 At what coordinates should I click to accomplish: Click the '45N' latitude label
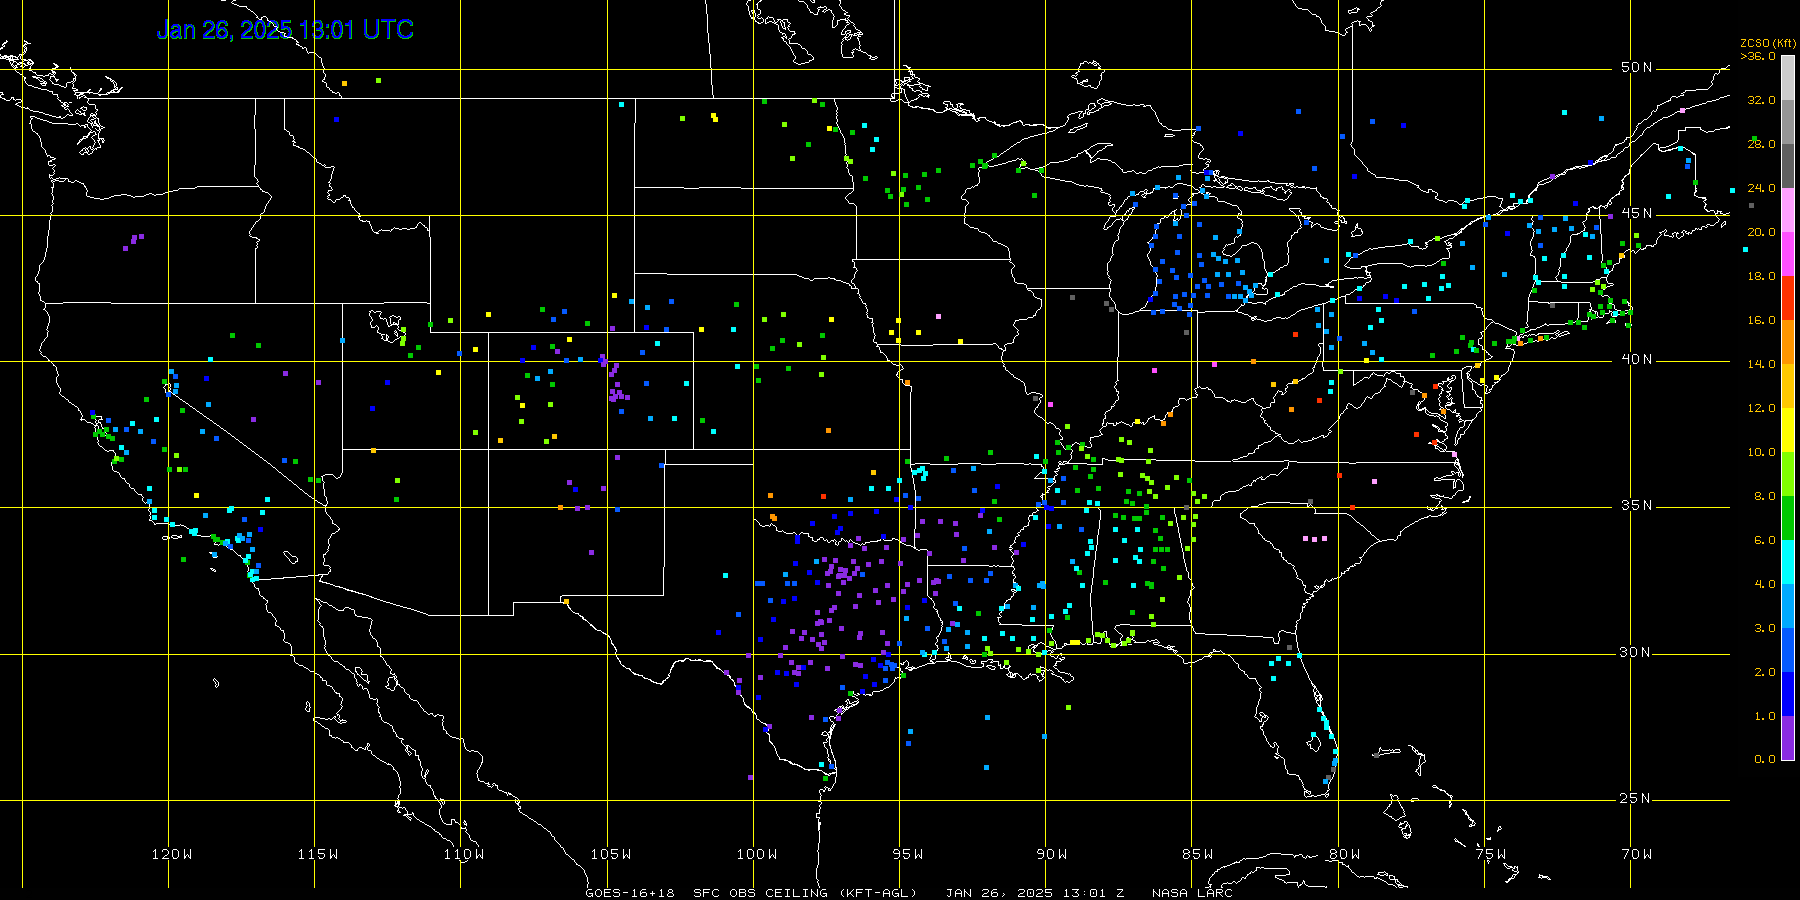(x=1636, y=213)
